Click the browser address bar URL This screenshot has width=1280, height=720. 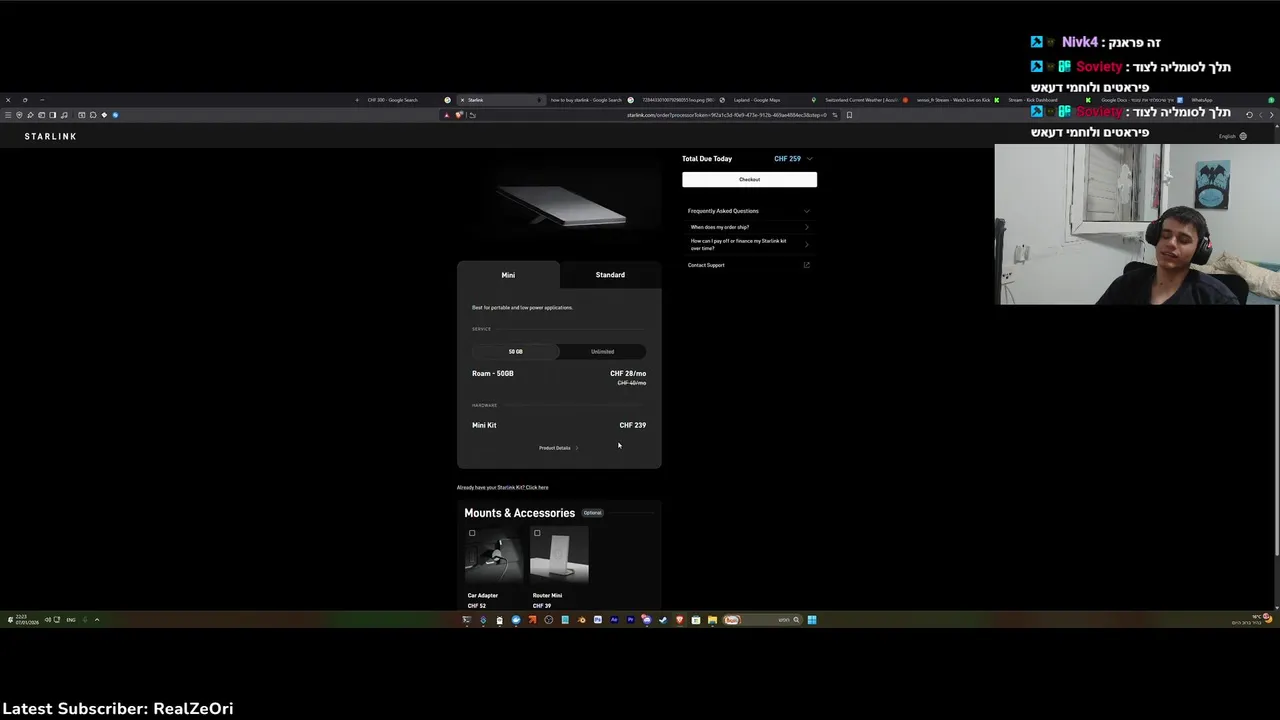(x=727, y=115)
